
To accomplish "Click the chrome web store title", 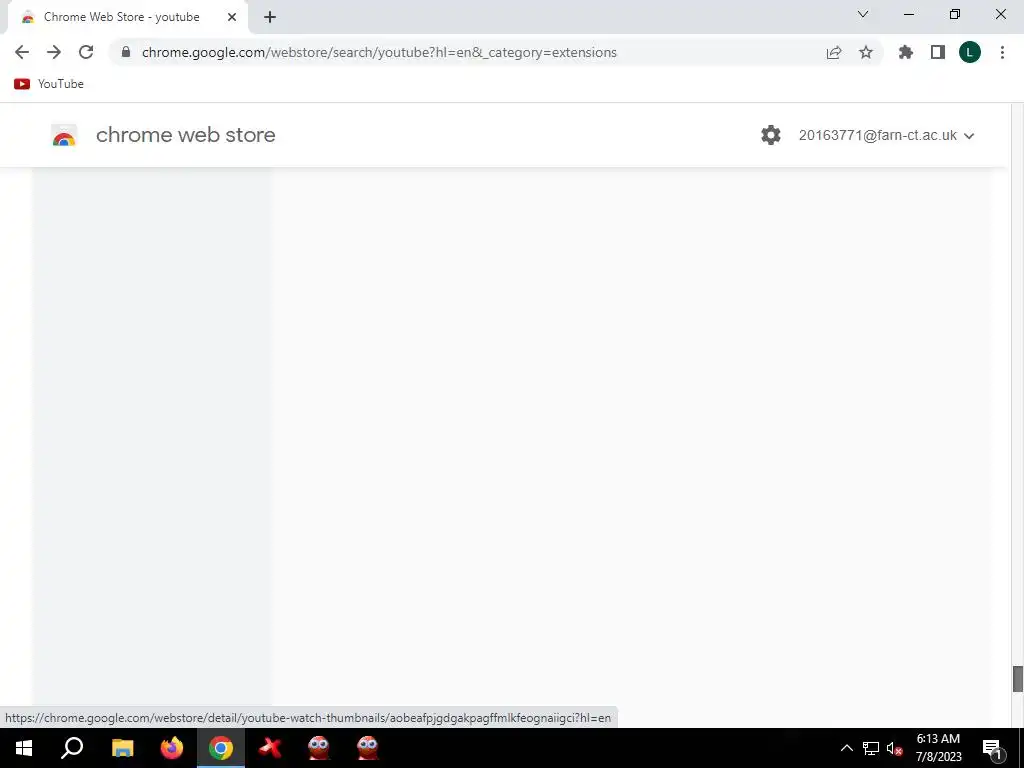I will pyautogui.click(x=185, y=135).
